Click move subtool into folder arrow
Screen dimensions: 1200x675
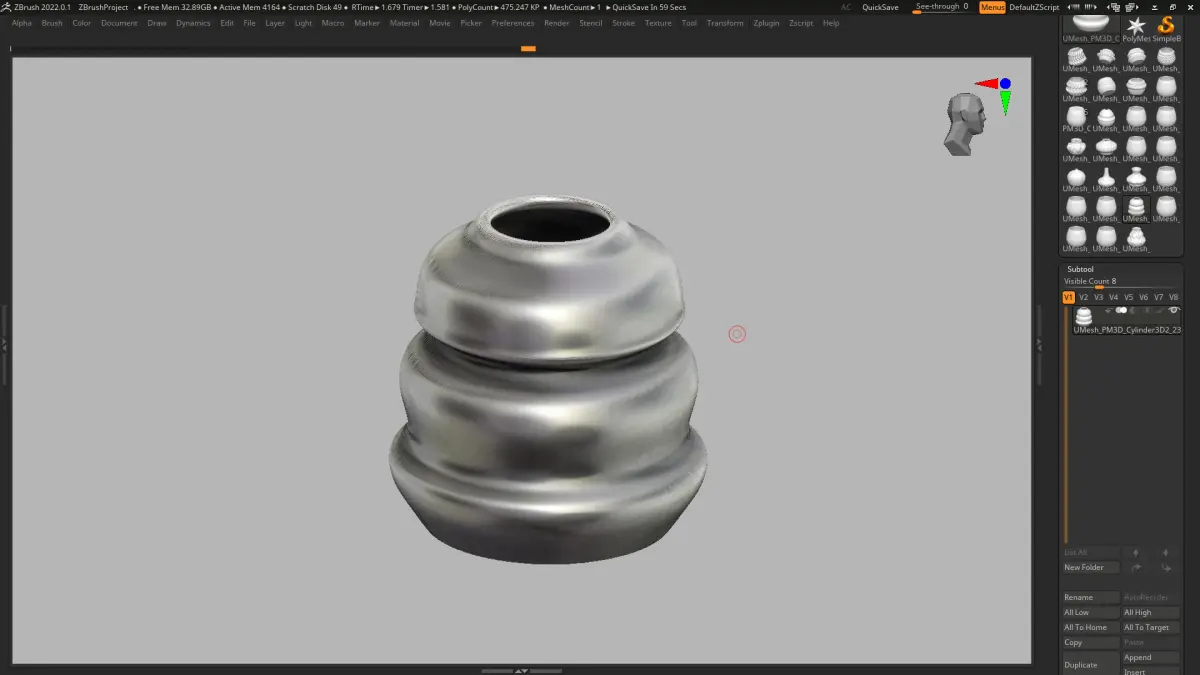point(1136,567)
